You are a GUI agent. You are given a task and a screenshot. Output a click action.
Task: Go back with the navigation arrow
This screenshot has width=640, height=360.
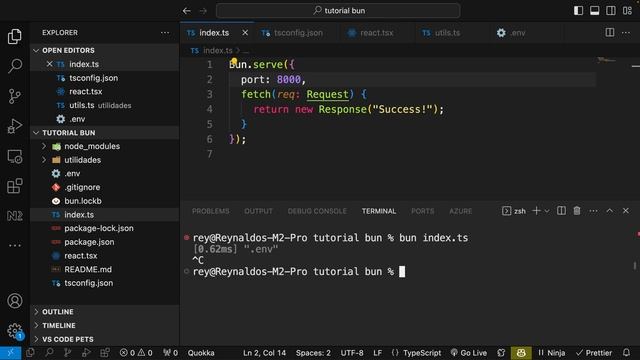point(187,11)
